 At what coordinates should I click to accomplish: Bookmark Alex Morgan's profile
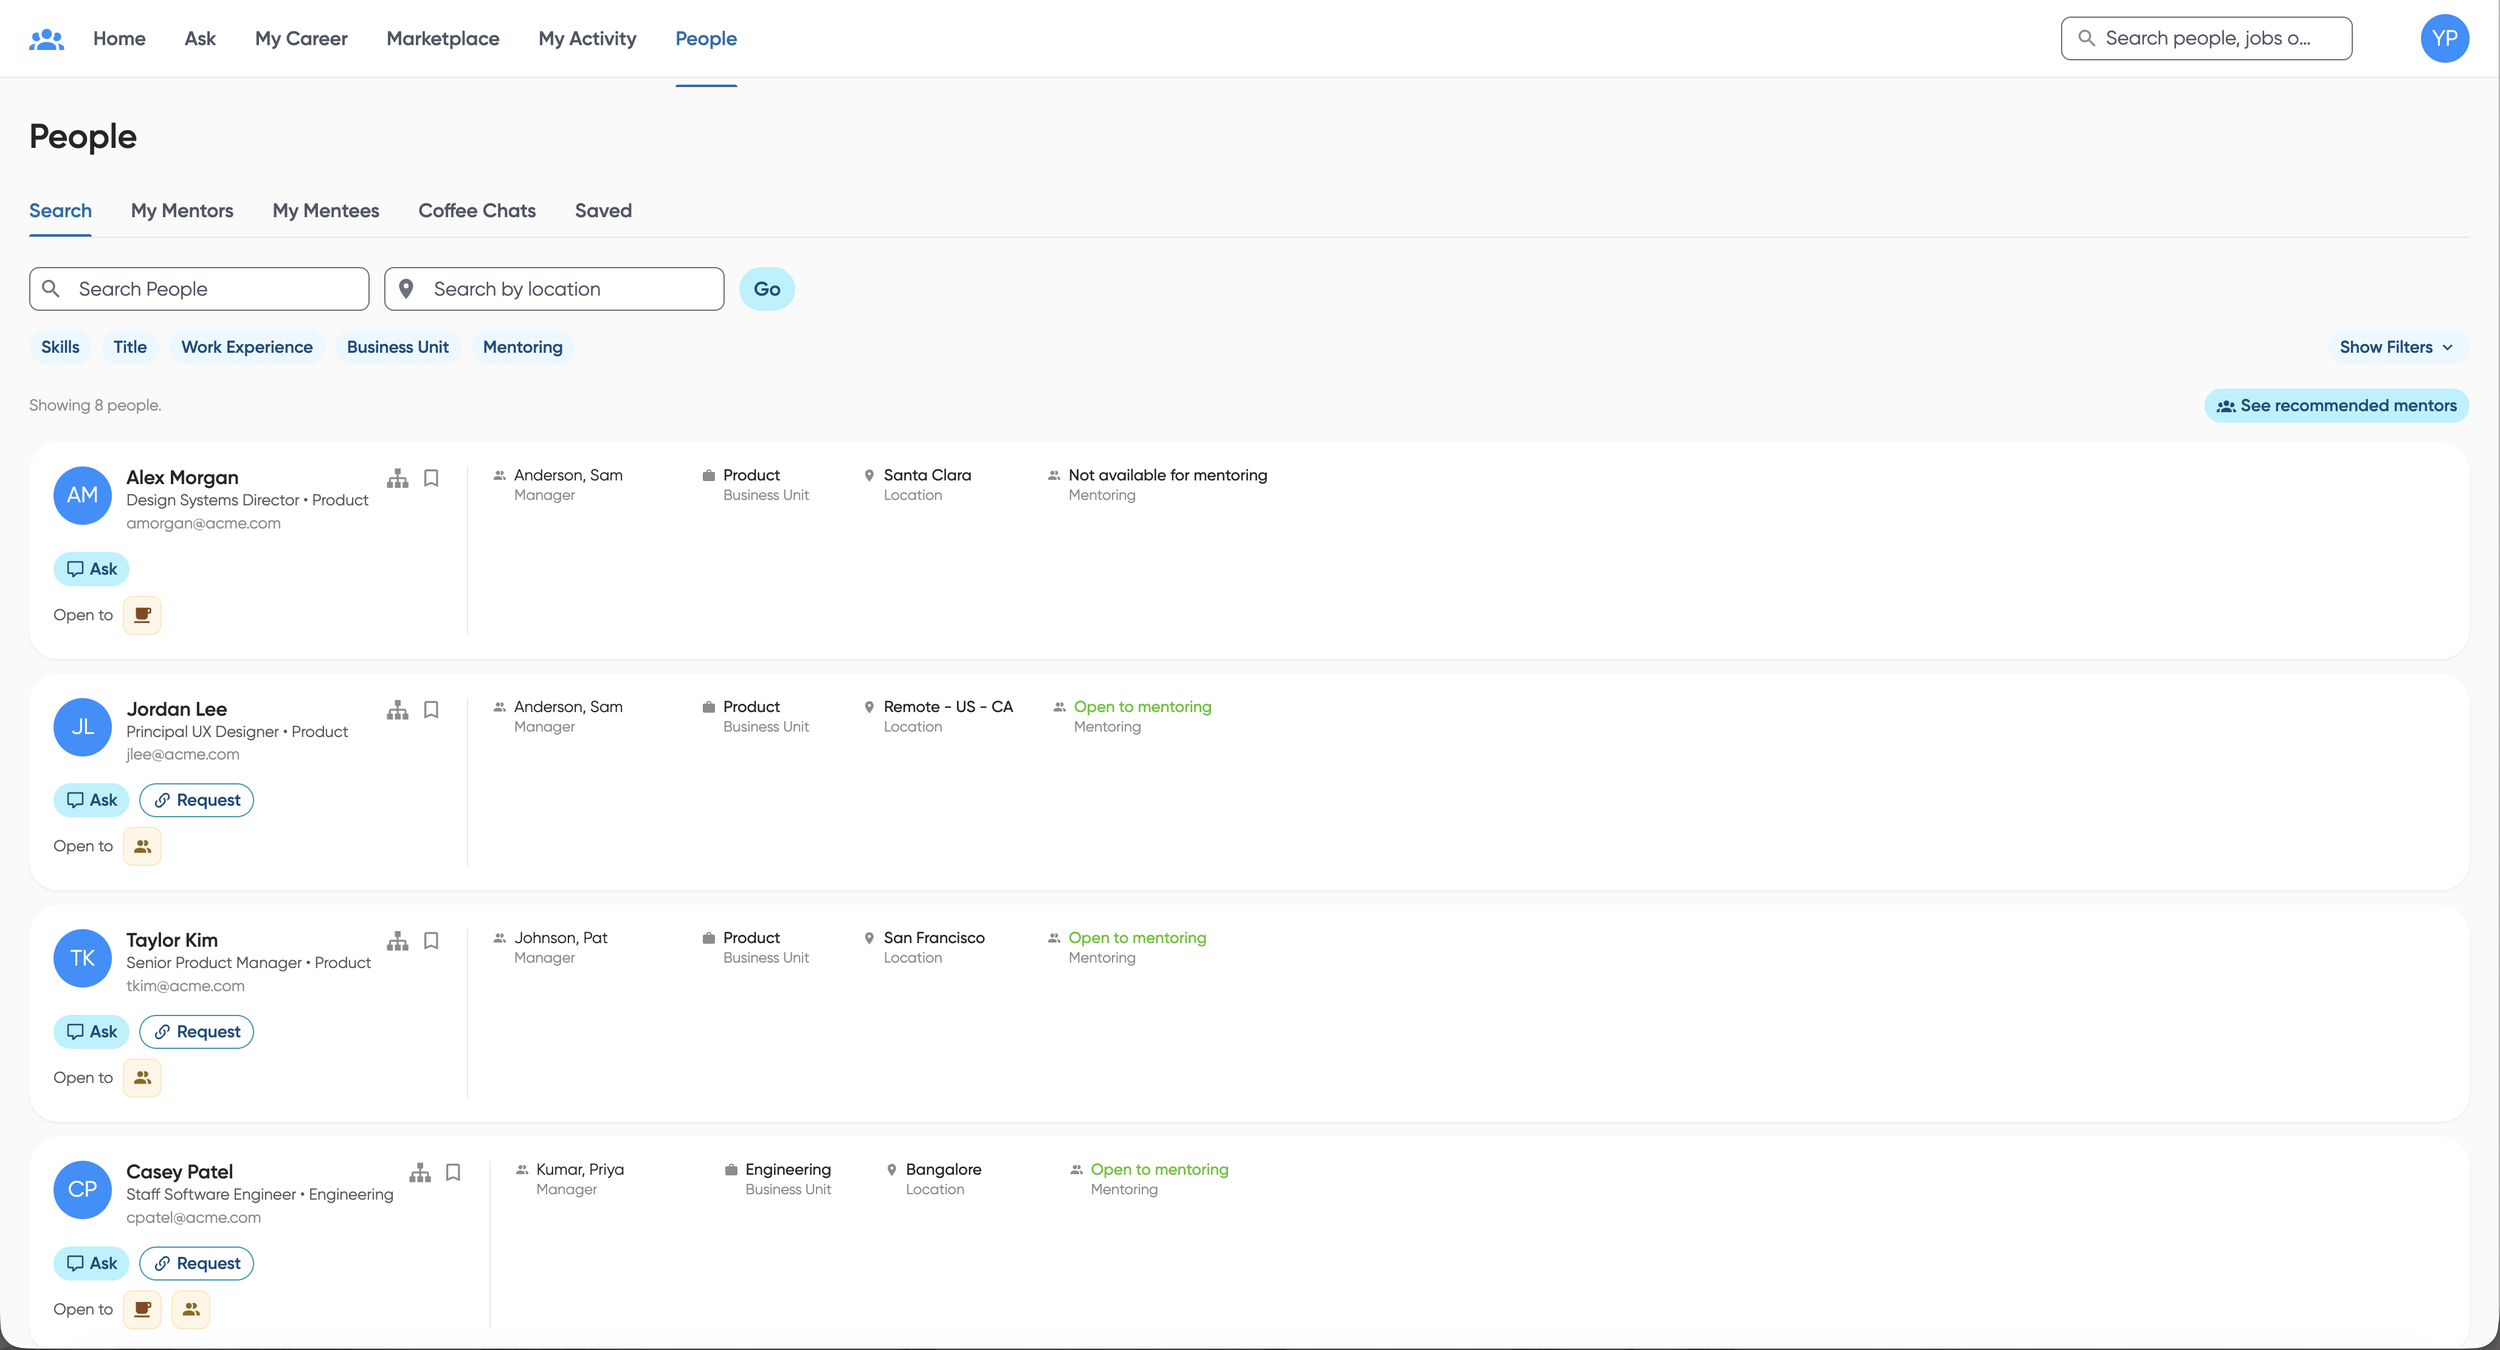click(431, 478)
